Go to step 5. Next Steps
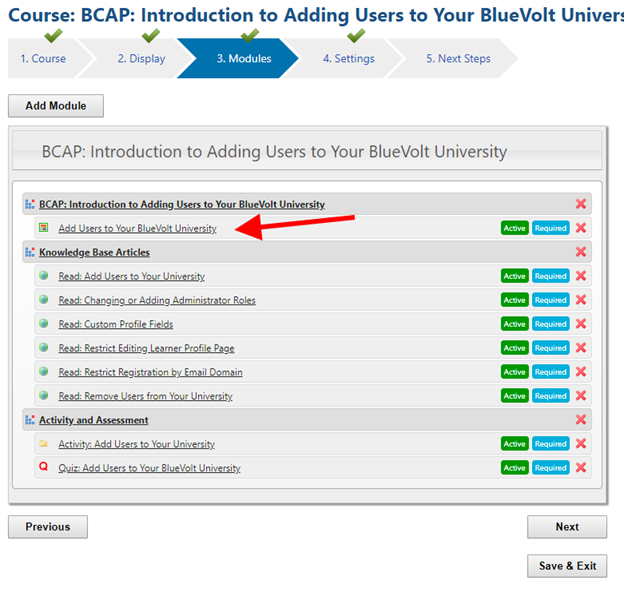The width and height of the screenshot is (624, 604). click(458, 58)
